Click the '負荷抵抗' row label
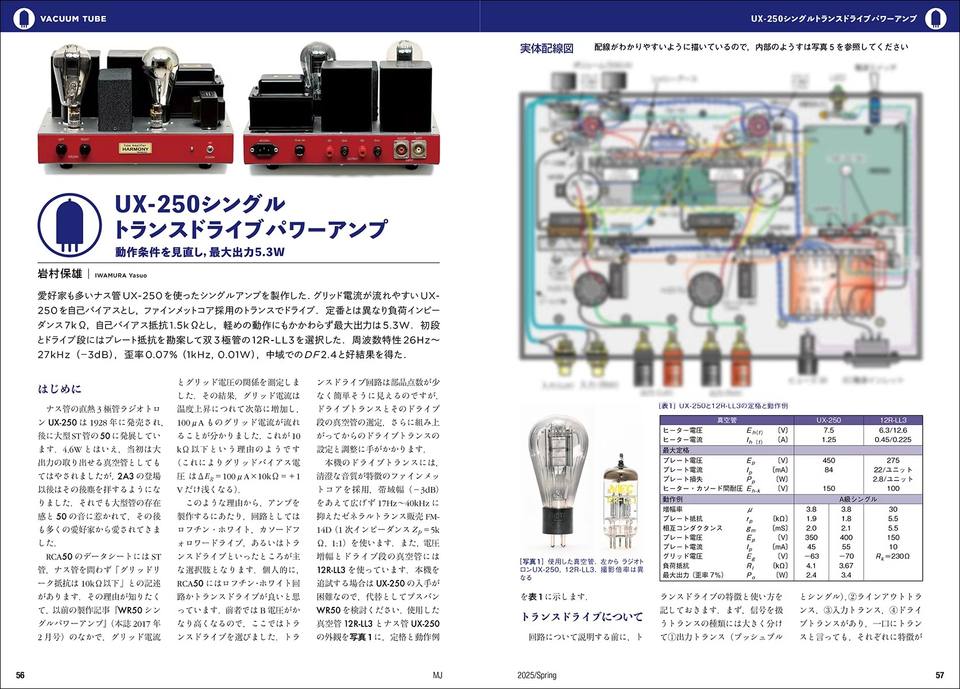This screenshot has width=960, height=689. pos(676,566)
